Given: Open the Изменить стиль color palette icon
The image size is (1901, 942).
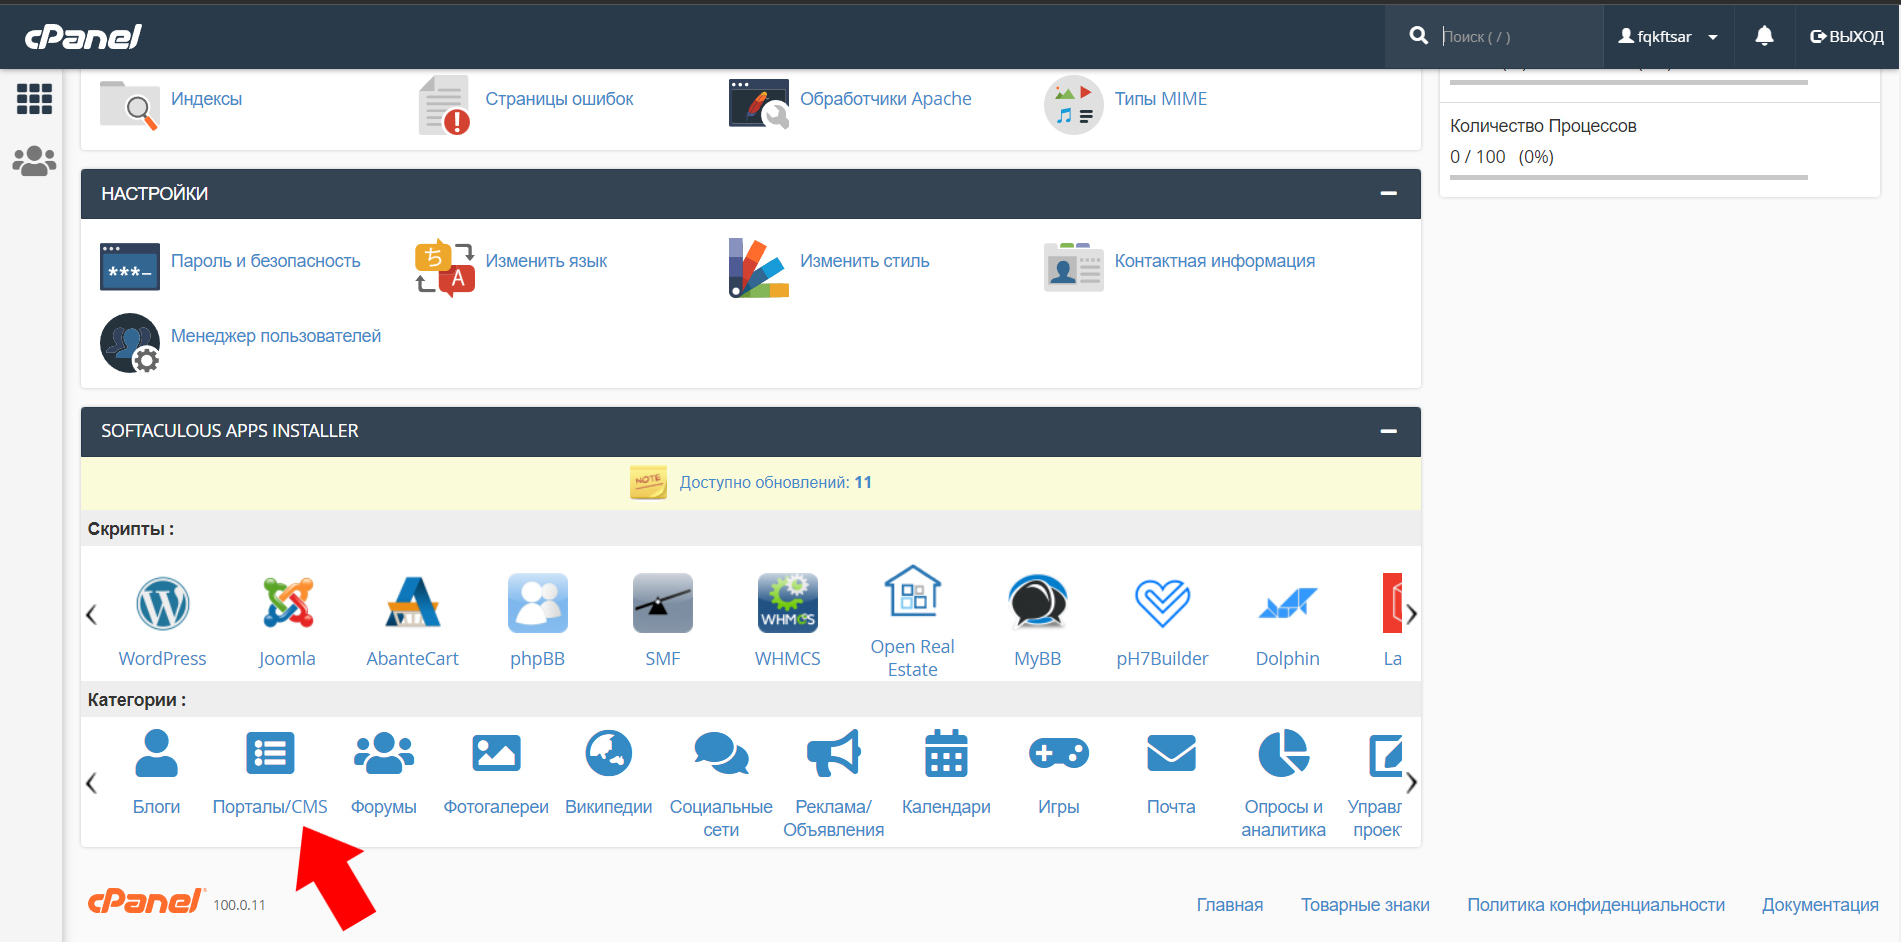Looking at the screenshot, I should pos(759,267).
